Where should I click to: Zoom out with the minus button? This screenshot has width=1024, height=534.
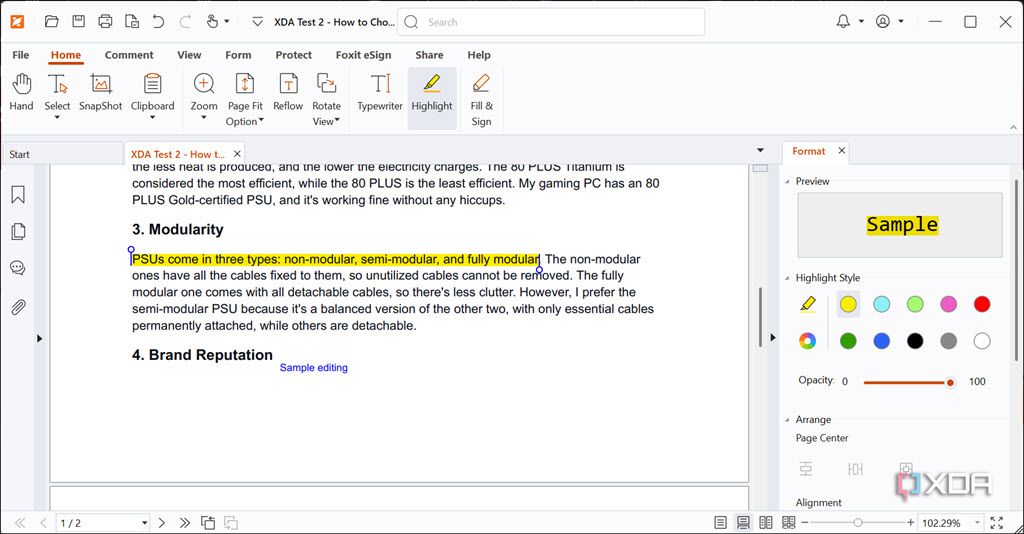pos(805,522)
